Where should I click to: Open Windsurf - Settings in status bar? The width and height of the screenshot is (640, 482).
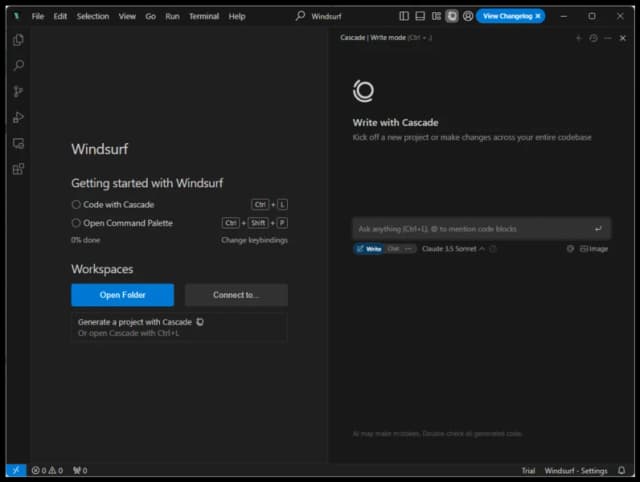(x=576, y=471)
